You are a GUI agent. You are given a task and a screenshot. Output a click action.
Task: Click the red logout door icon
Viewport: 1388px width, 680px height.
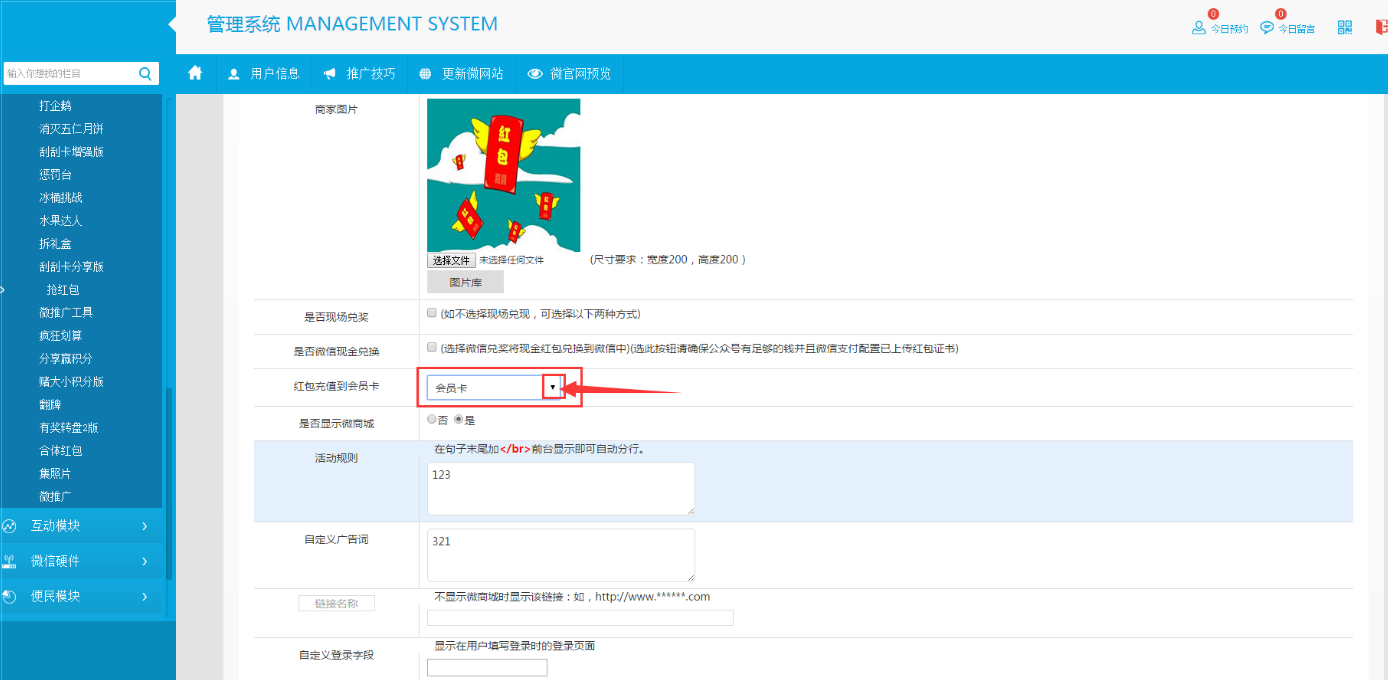tap(1381, 28)
